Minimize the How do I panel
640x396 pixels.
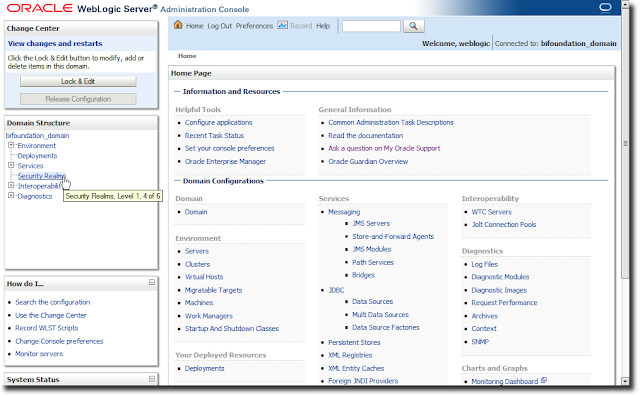point(152,282)
